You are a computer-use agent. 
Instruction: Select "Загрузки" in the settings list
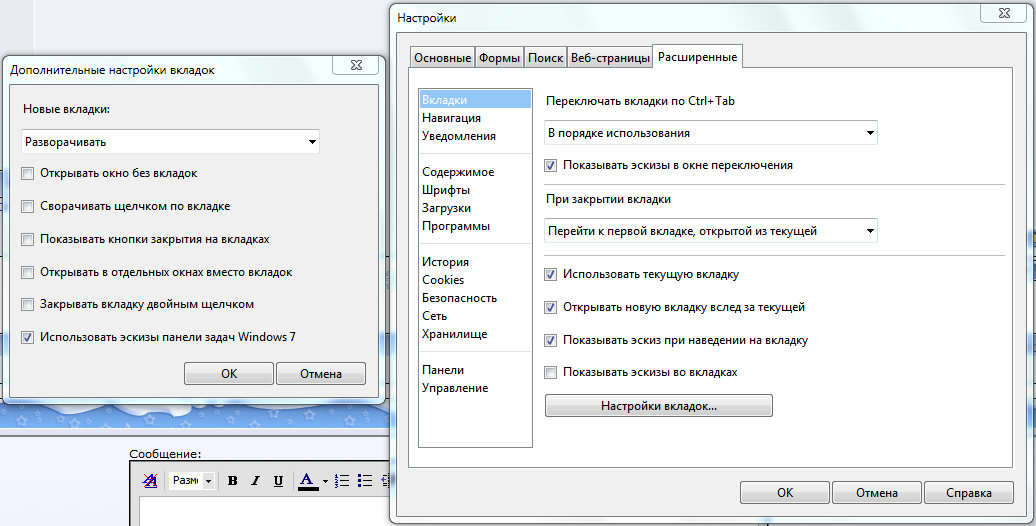(x=475, y=207)
